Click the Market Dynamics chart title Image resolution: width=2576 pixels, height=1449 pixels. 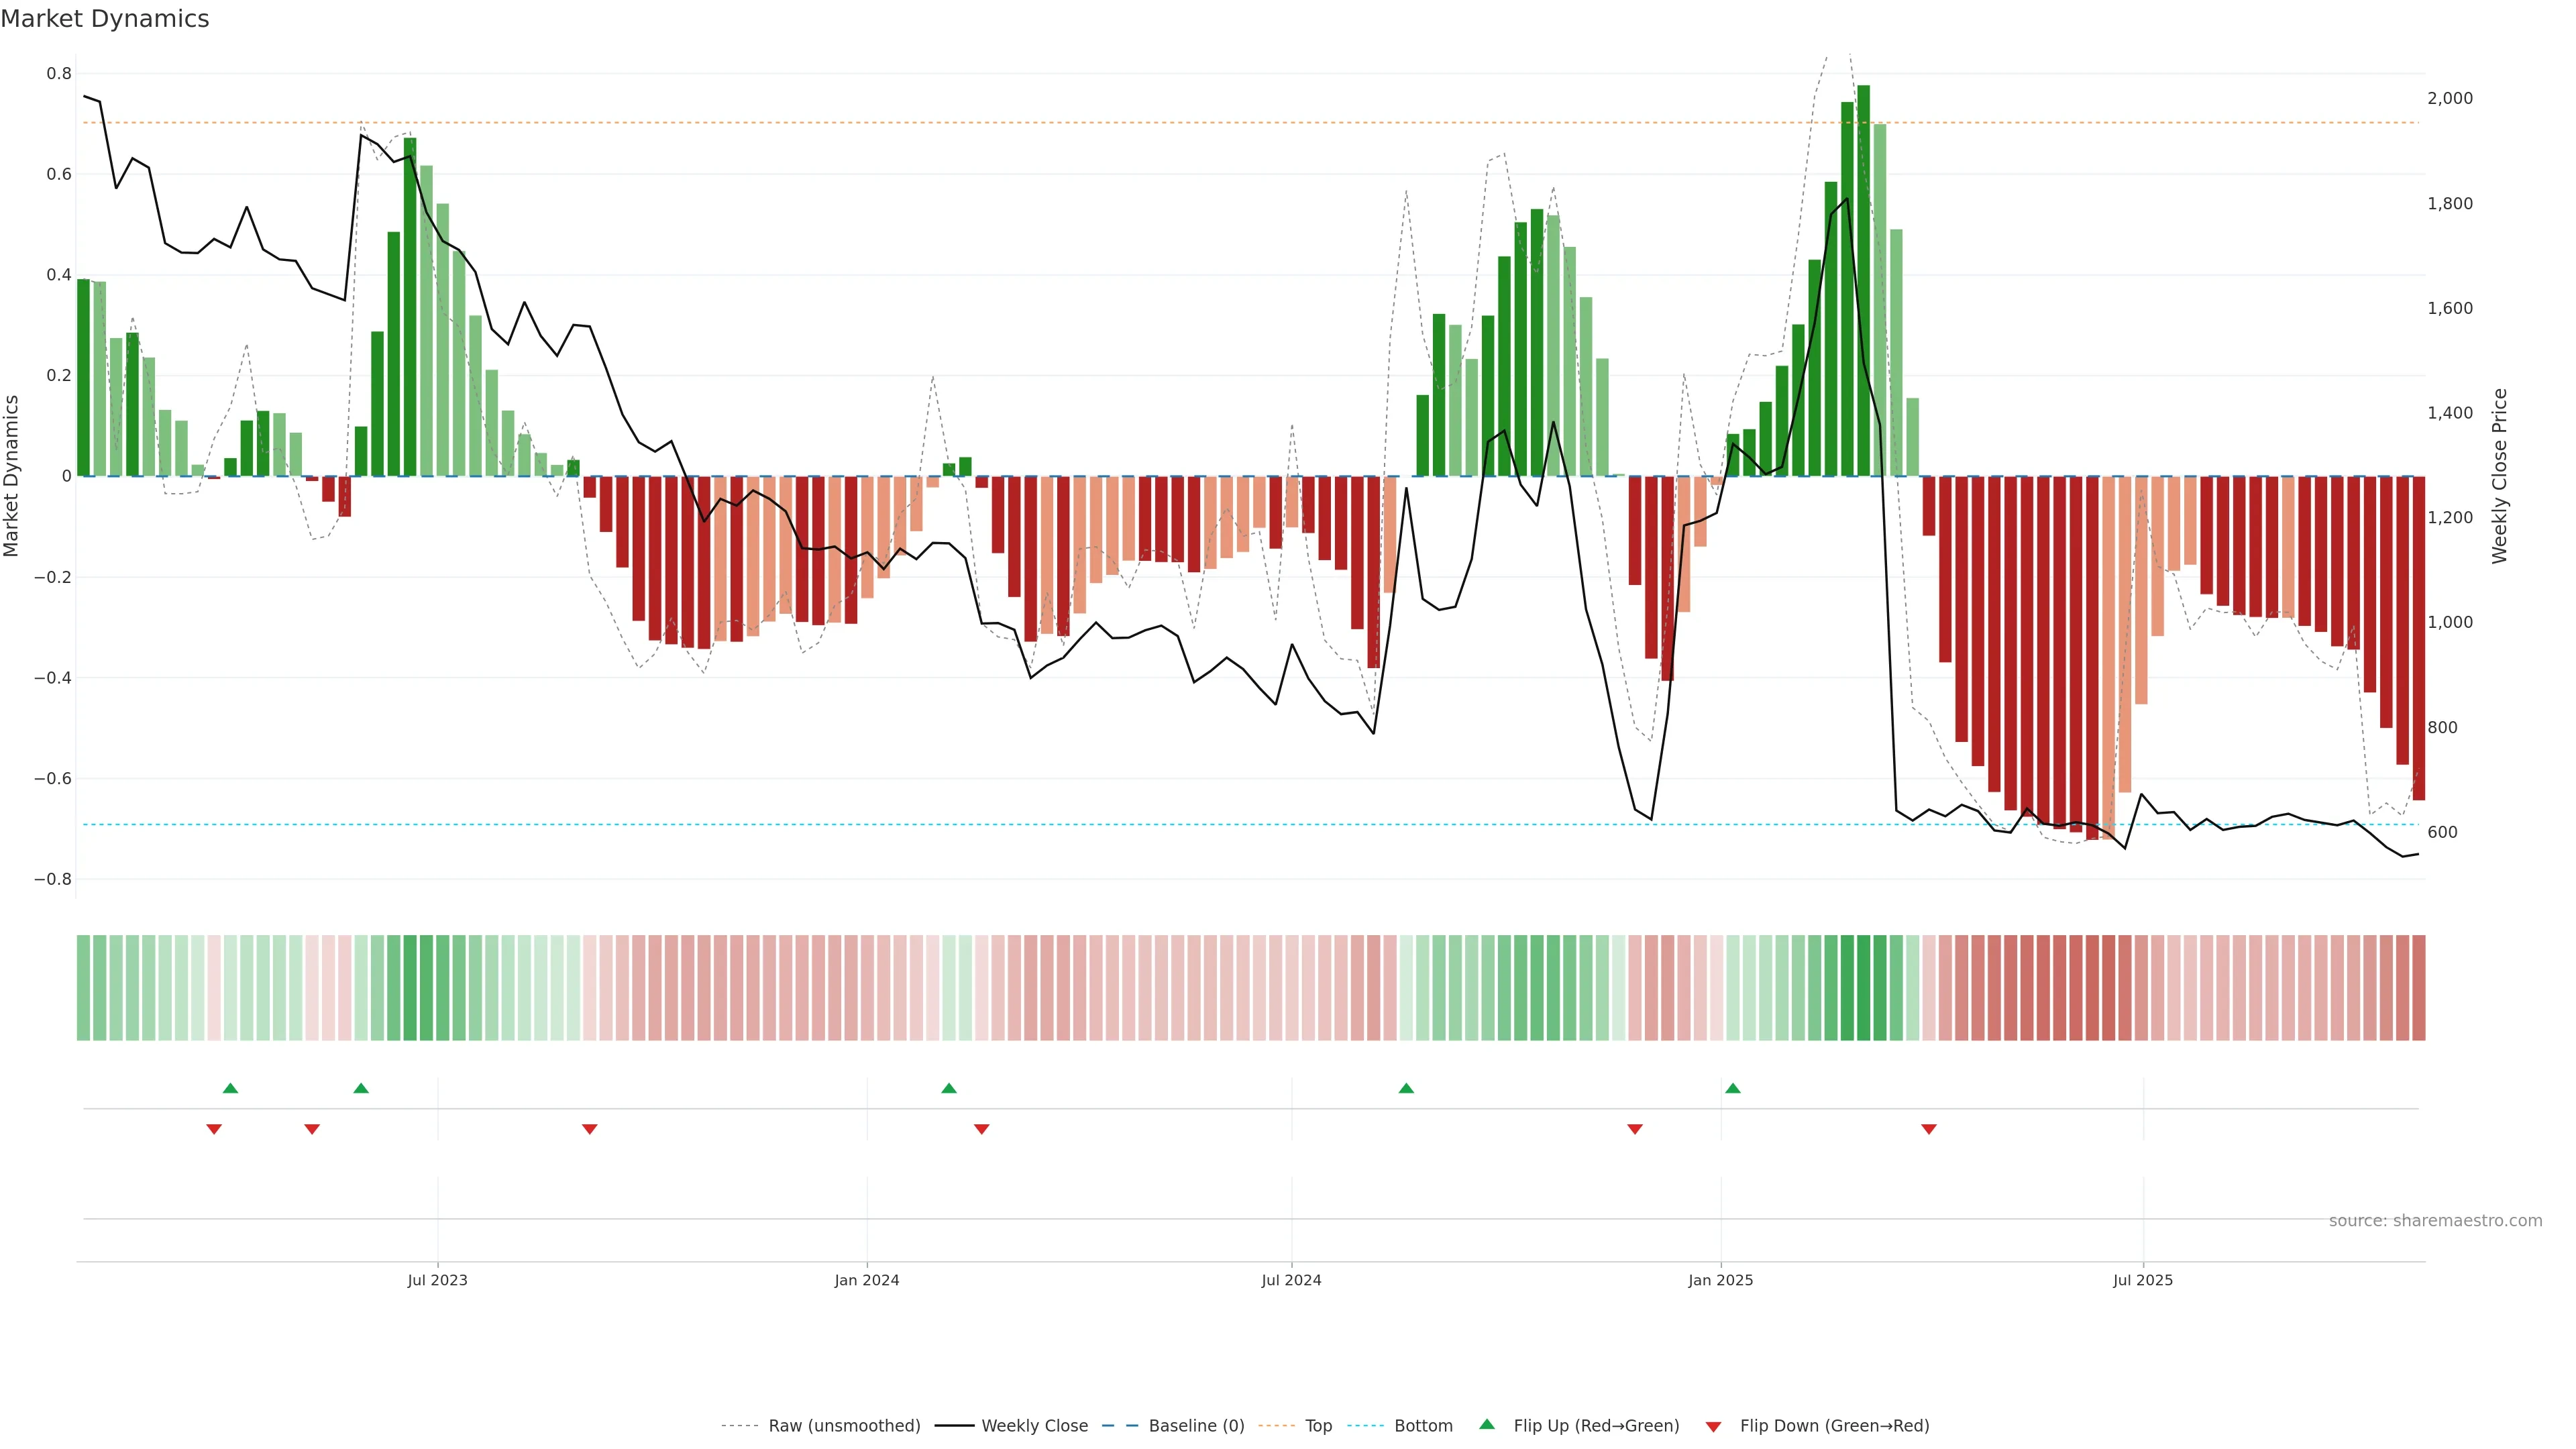pos(105,19)
